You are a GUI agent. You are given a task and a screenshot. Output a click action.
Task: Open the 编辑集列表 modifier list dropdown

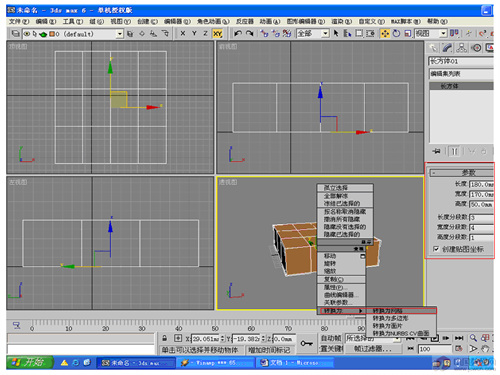(461, 74)
